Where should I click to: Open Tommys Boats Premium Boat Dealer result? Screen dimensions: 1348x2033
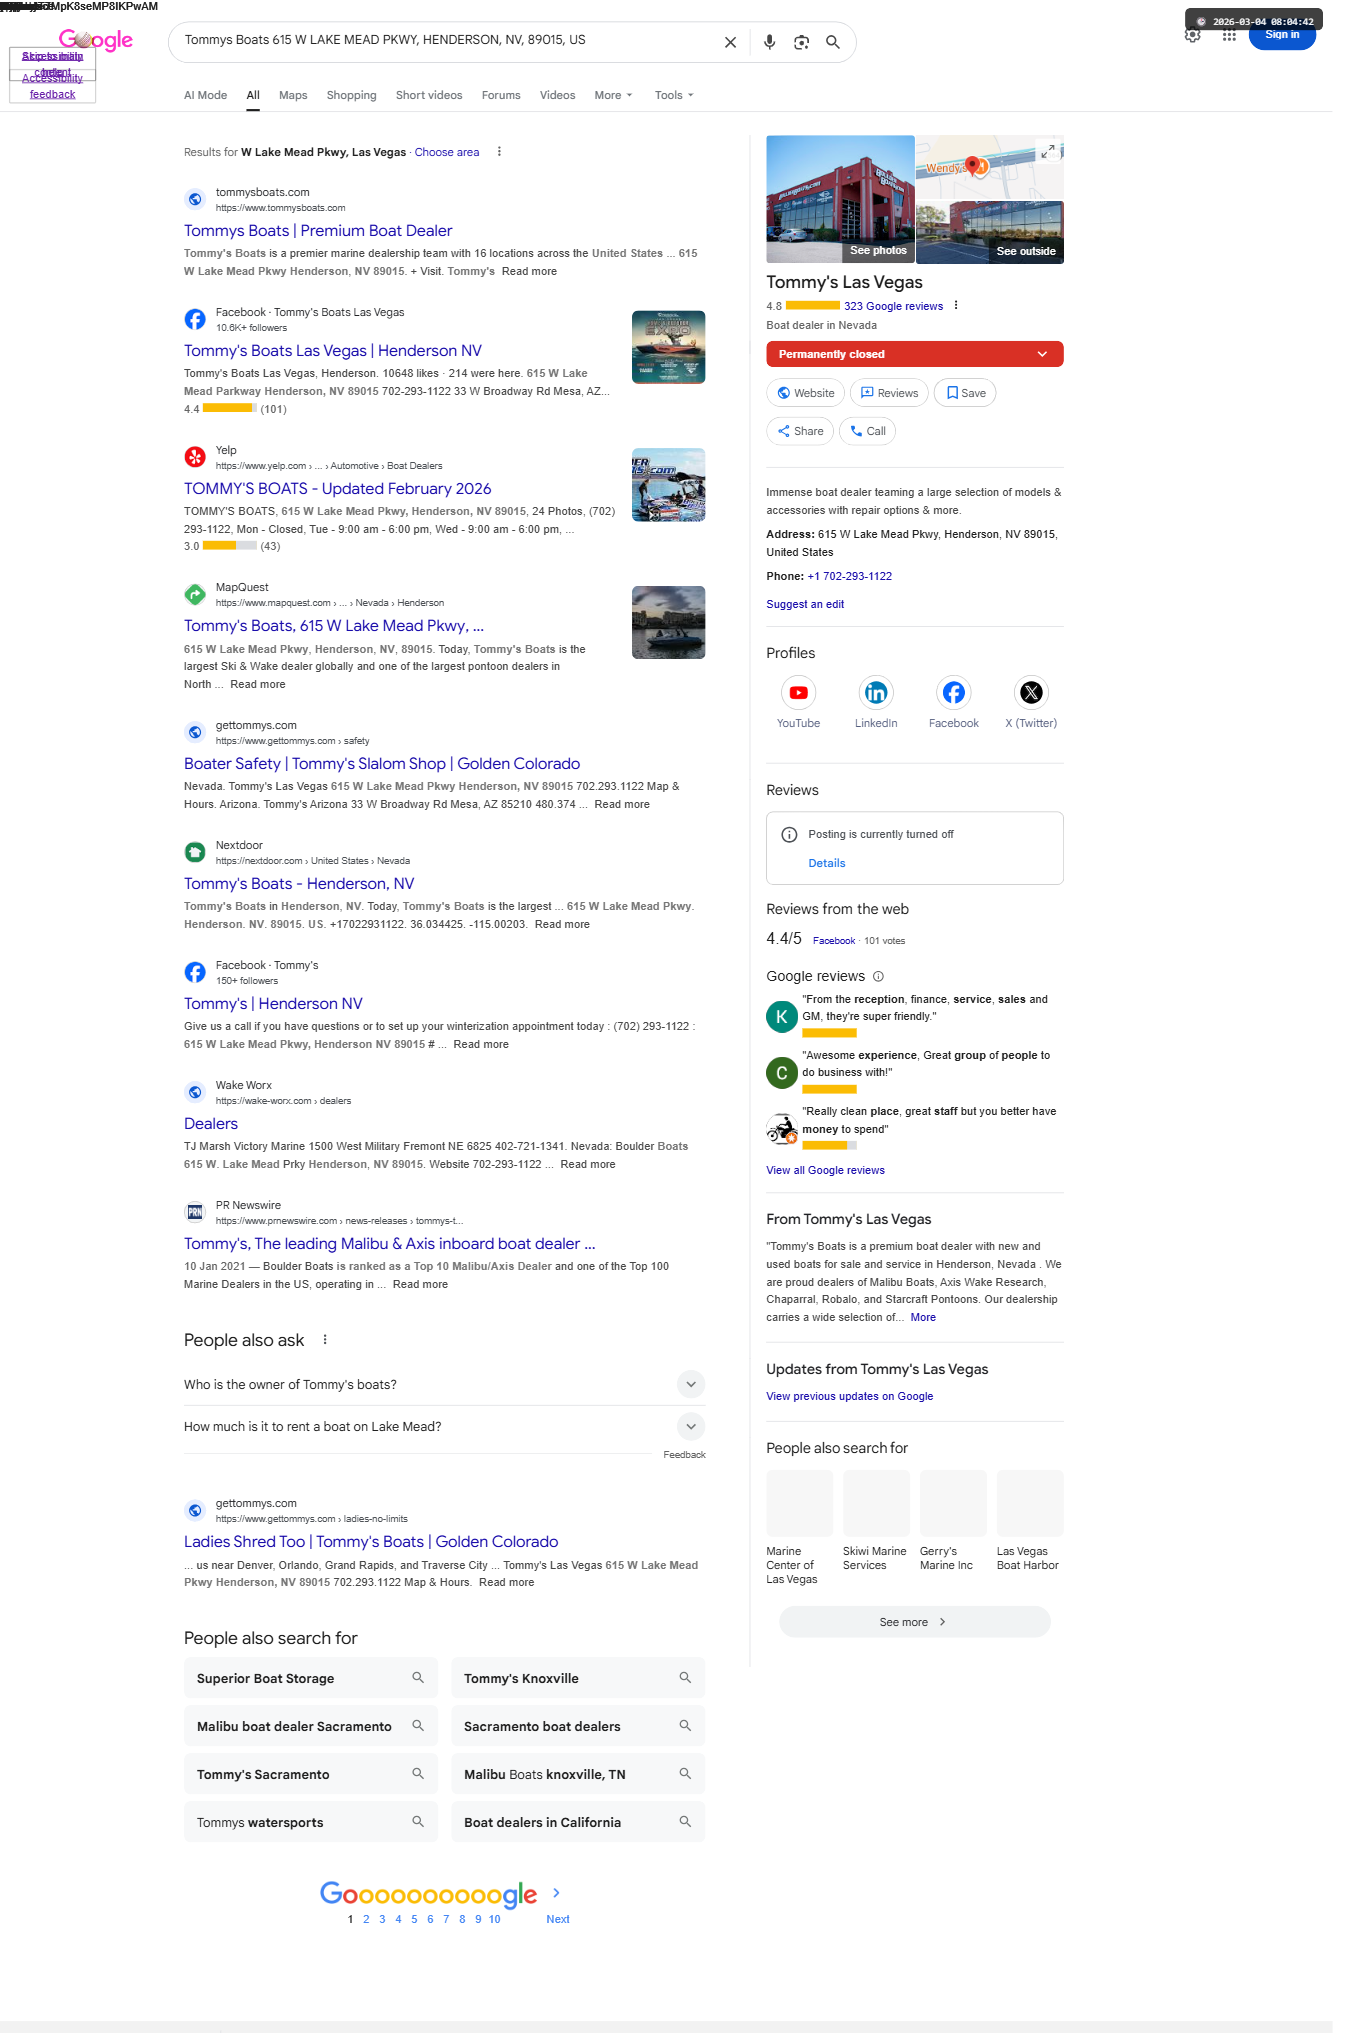tap(318, 231)
